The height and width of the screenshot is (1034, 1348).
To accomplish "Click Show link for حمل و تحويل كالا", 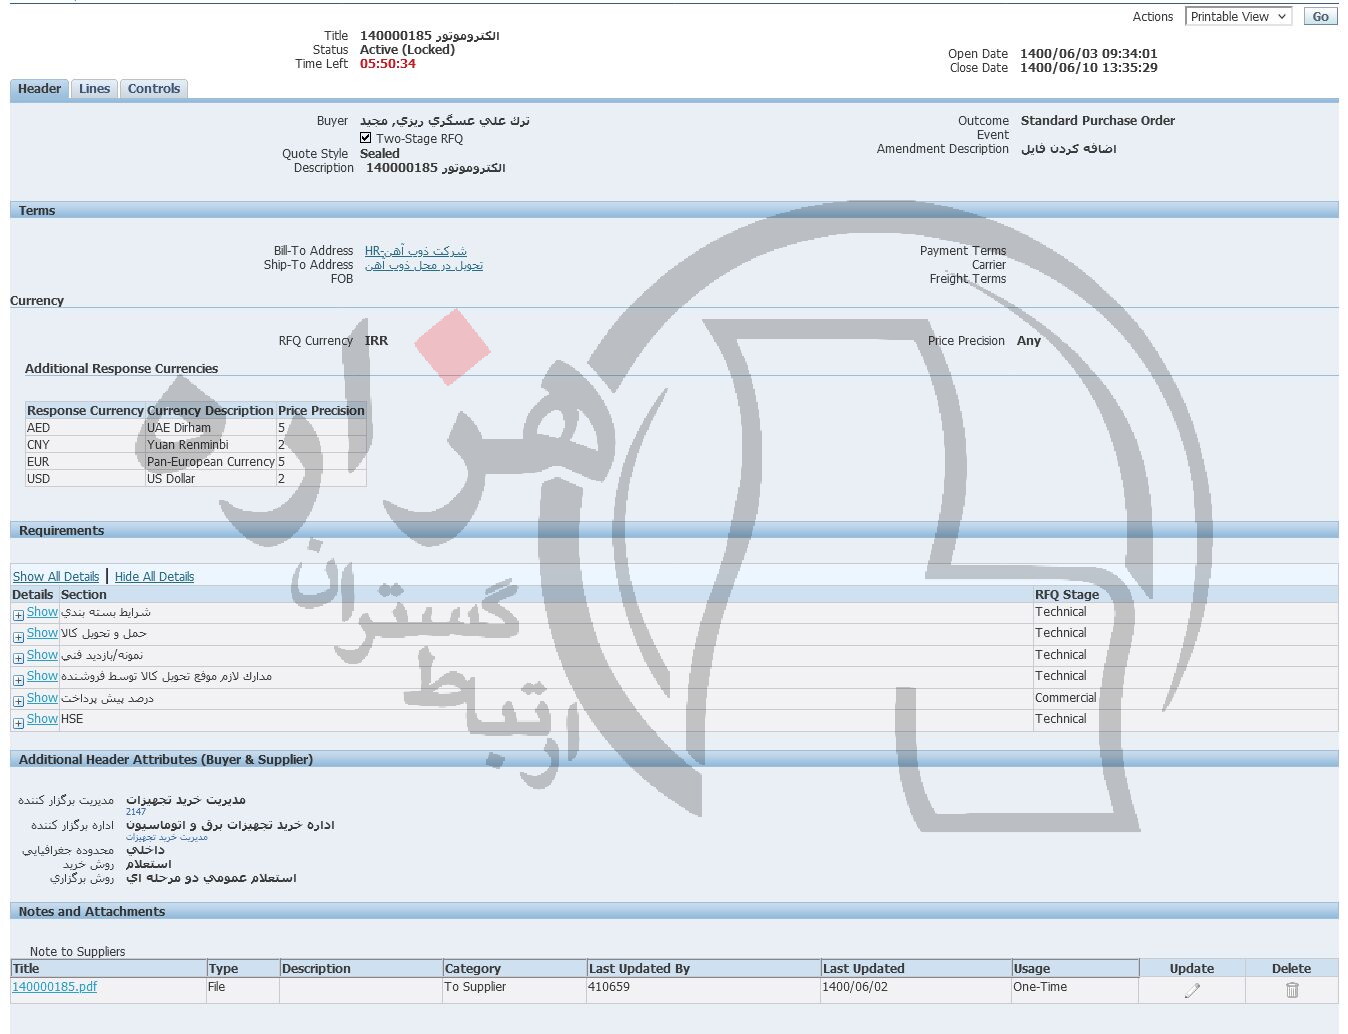I will click(42, 633).
